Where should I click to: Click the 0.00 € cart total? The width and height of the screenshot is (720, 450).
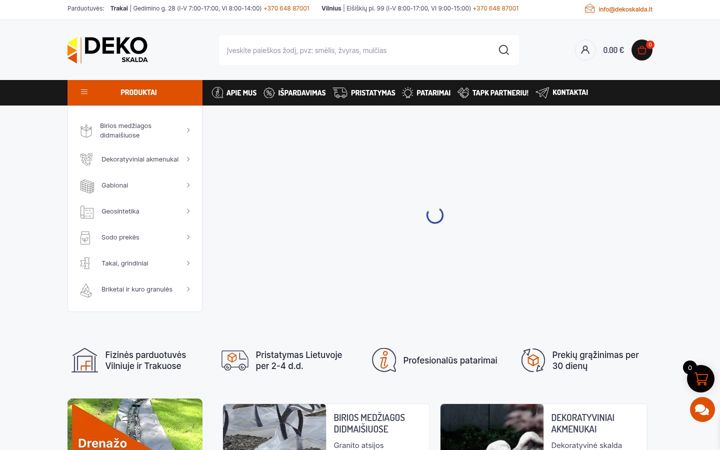(x=613, y=50)
